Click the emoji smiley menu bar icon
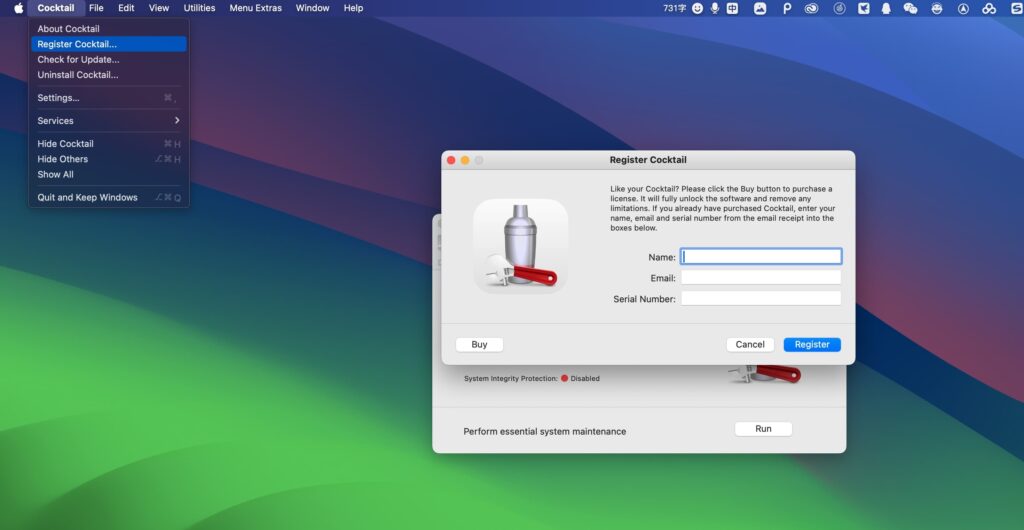Image resolution: width=1024 pixels, height=530 pixels. (x=697, y=8)
